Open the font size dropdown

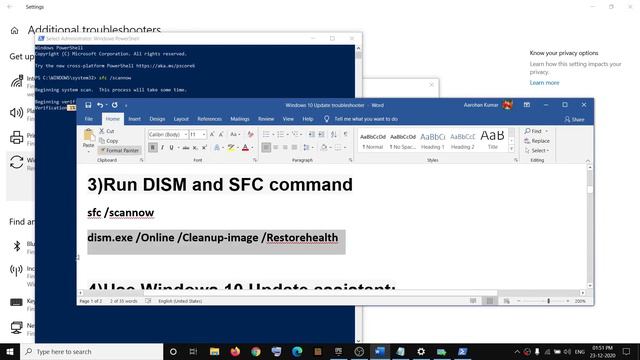[204, 134]
